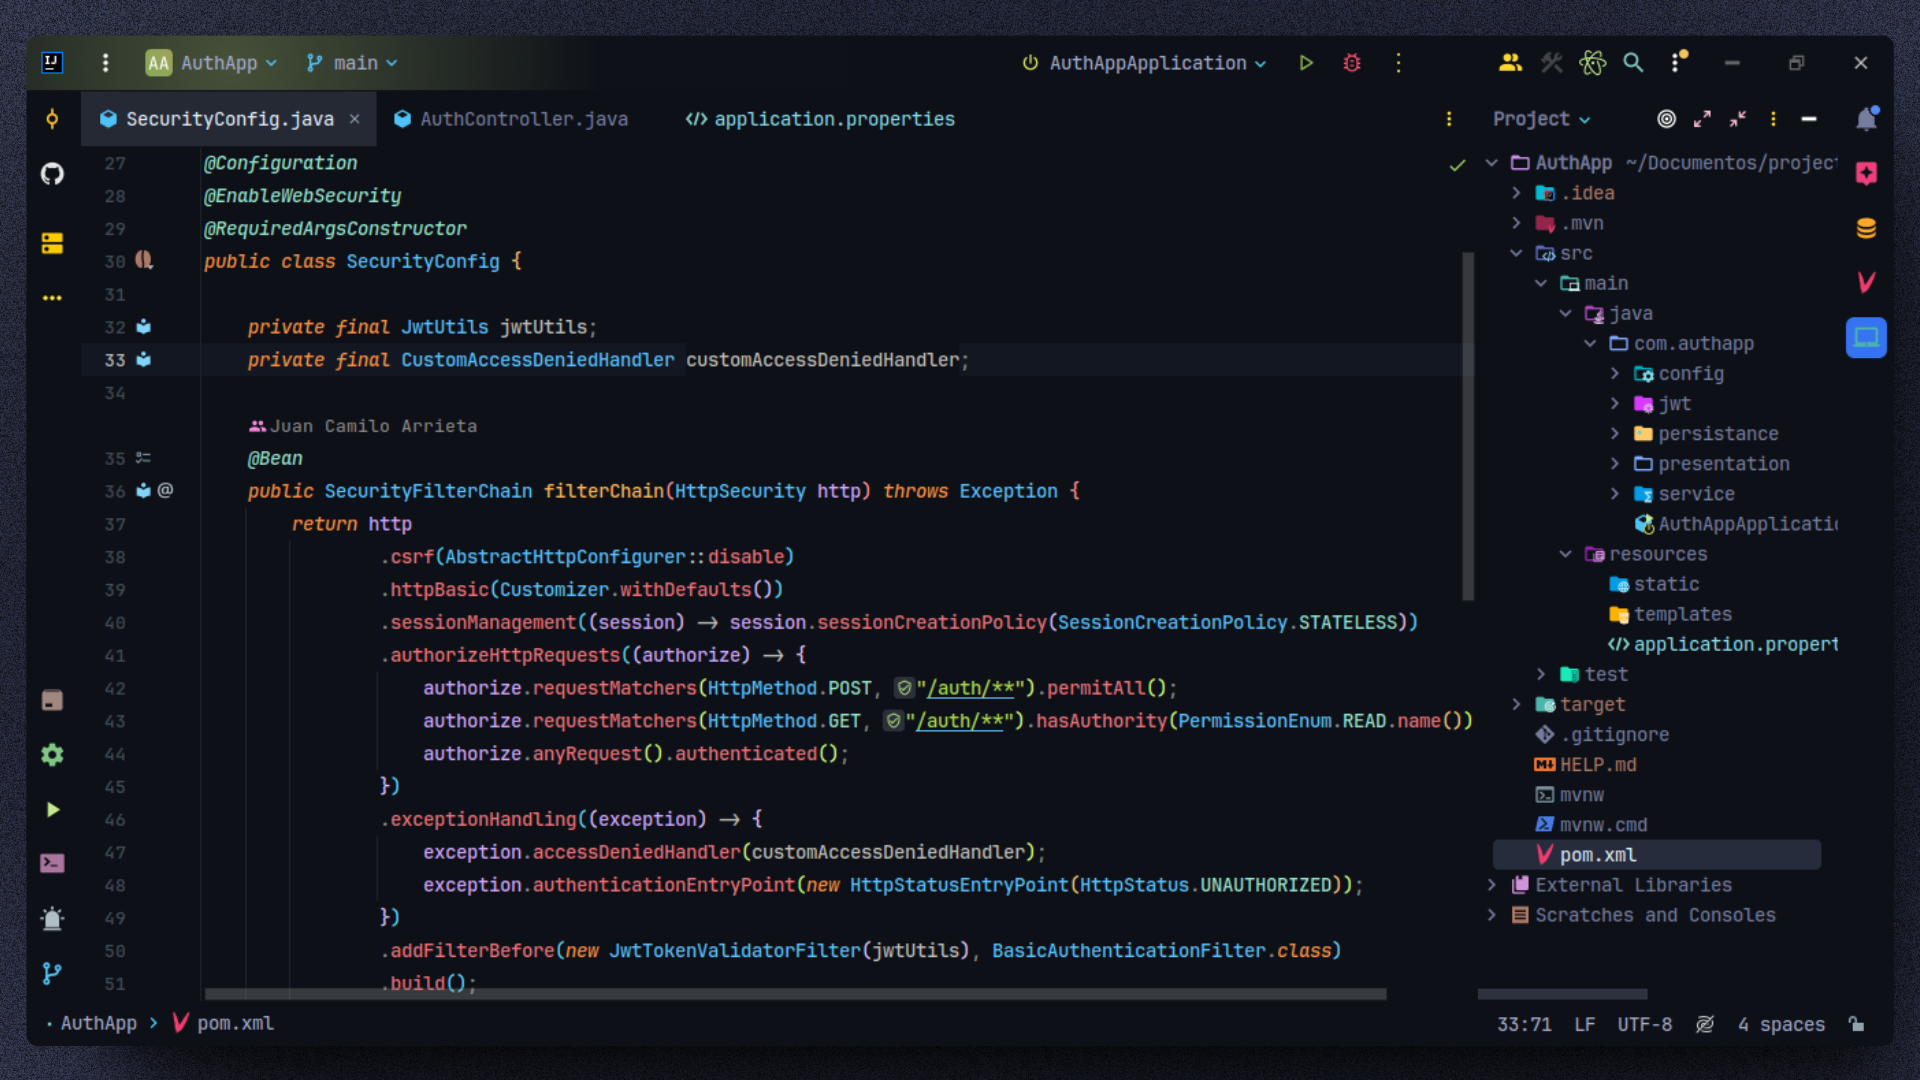Screen dimensions: 1920x1080
Task: Open Search Everywhere magnifier
Action: pyautogui.click(x=1633, y=63)
